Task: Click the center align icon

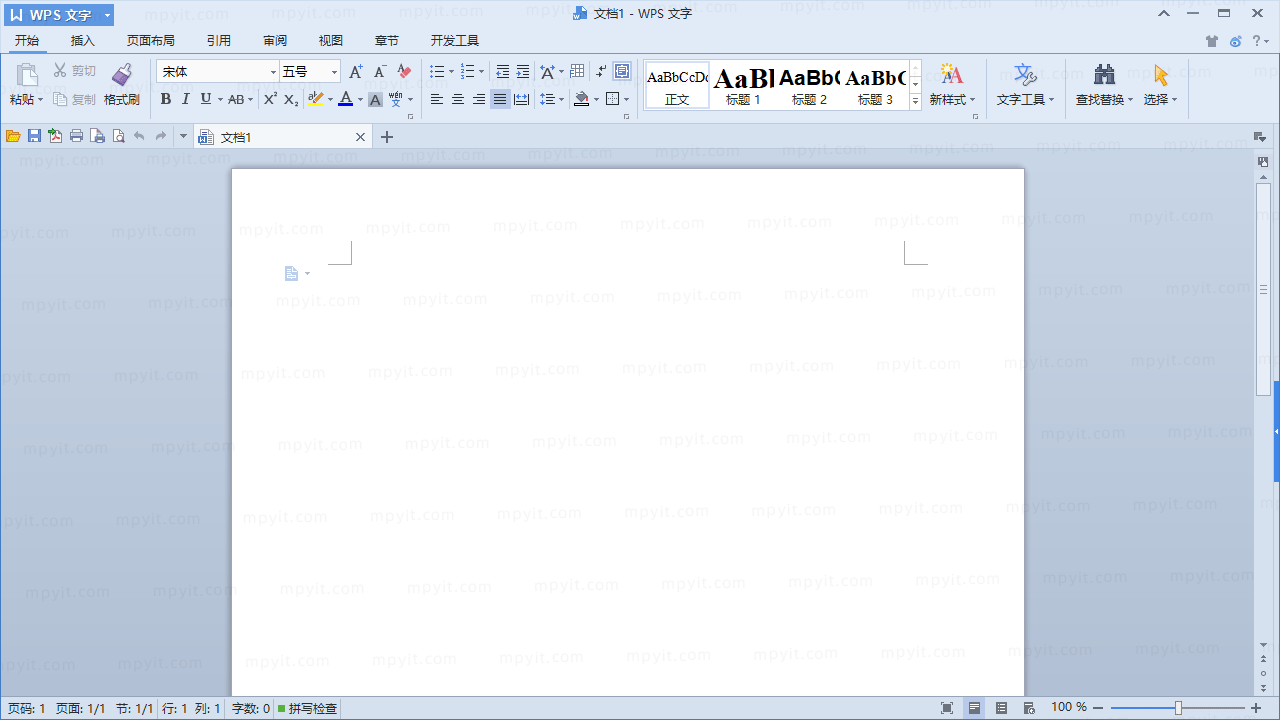Action: coord(458,99)
